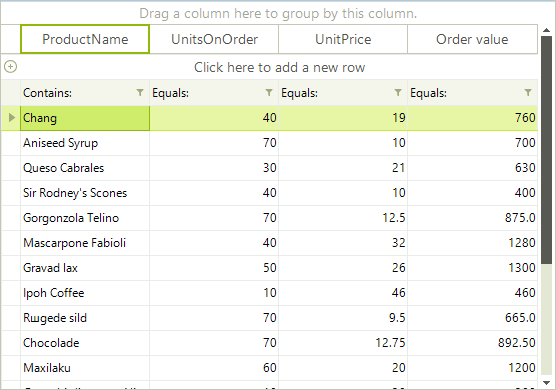The height and width of the screenshot is (390, 556).
Task: Click UnitPrice 46 in Ipoh Coffee row
Action: pos(343,293)
